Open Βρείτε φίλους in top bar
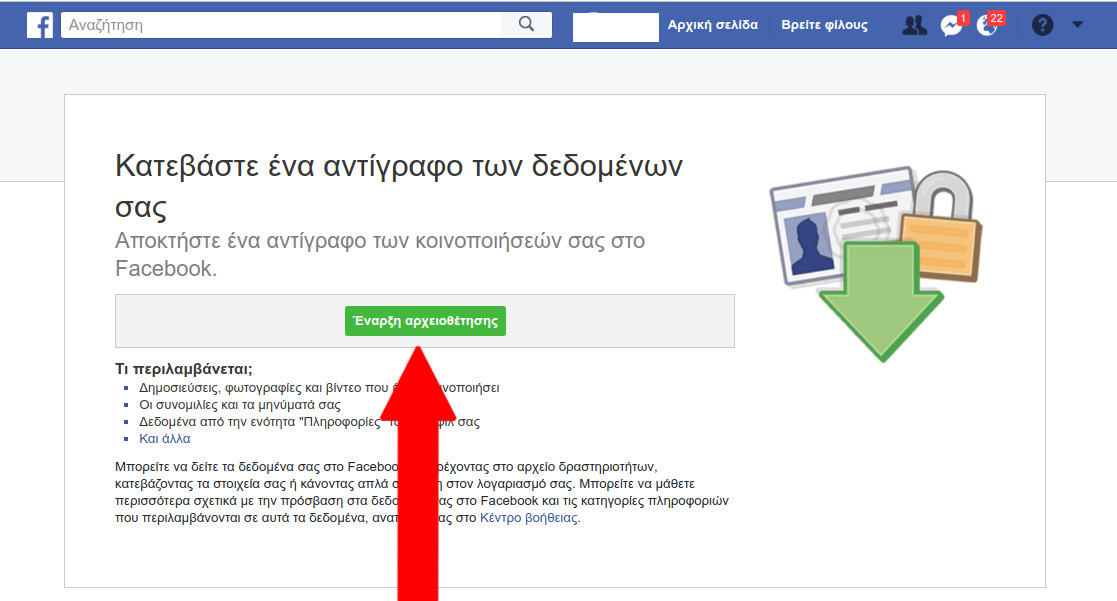Screen dimensions: 1117x601 pyautogui.click(x=824, y=25)
